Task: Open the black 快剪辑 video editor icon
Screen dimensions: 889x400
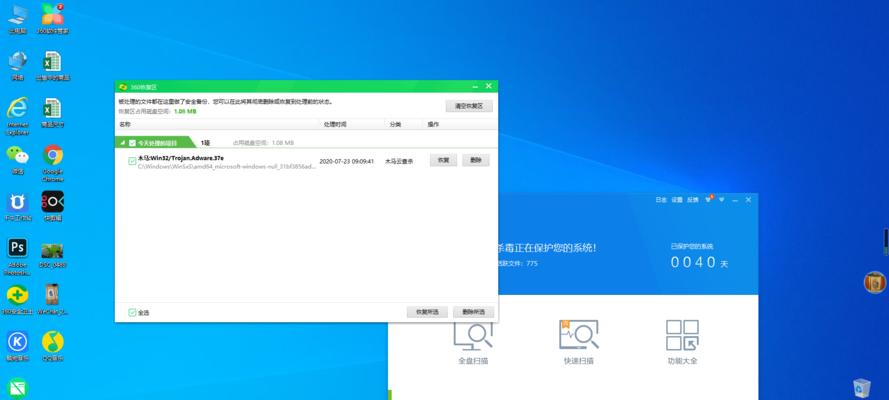Action: pos(53,206)
